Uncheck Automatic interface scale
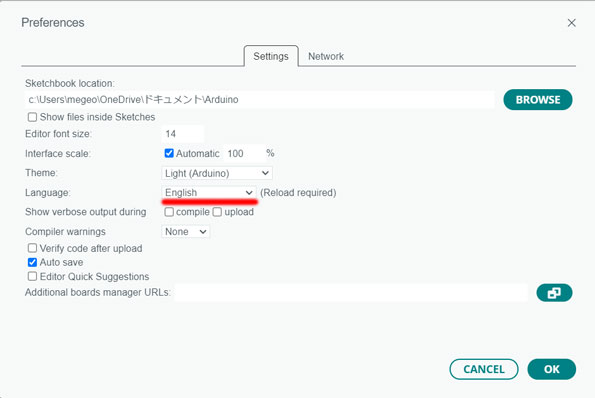This screenshot has height=398, width=595. 169,153
